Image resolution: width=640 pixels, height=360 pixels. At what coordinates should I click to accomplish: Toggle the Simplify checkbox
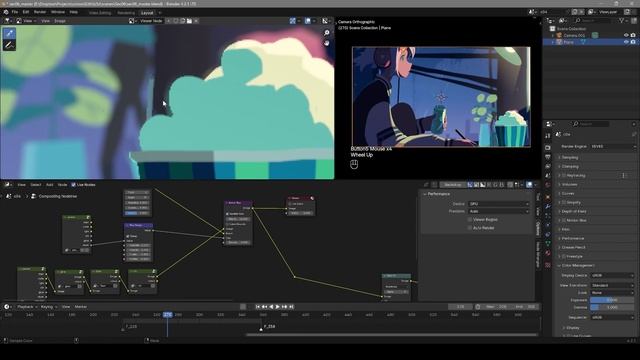tap(564, 202)
